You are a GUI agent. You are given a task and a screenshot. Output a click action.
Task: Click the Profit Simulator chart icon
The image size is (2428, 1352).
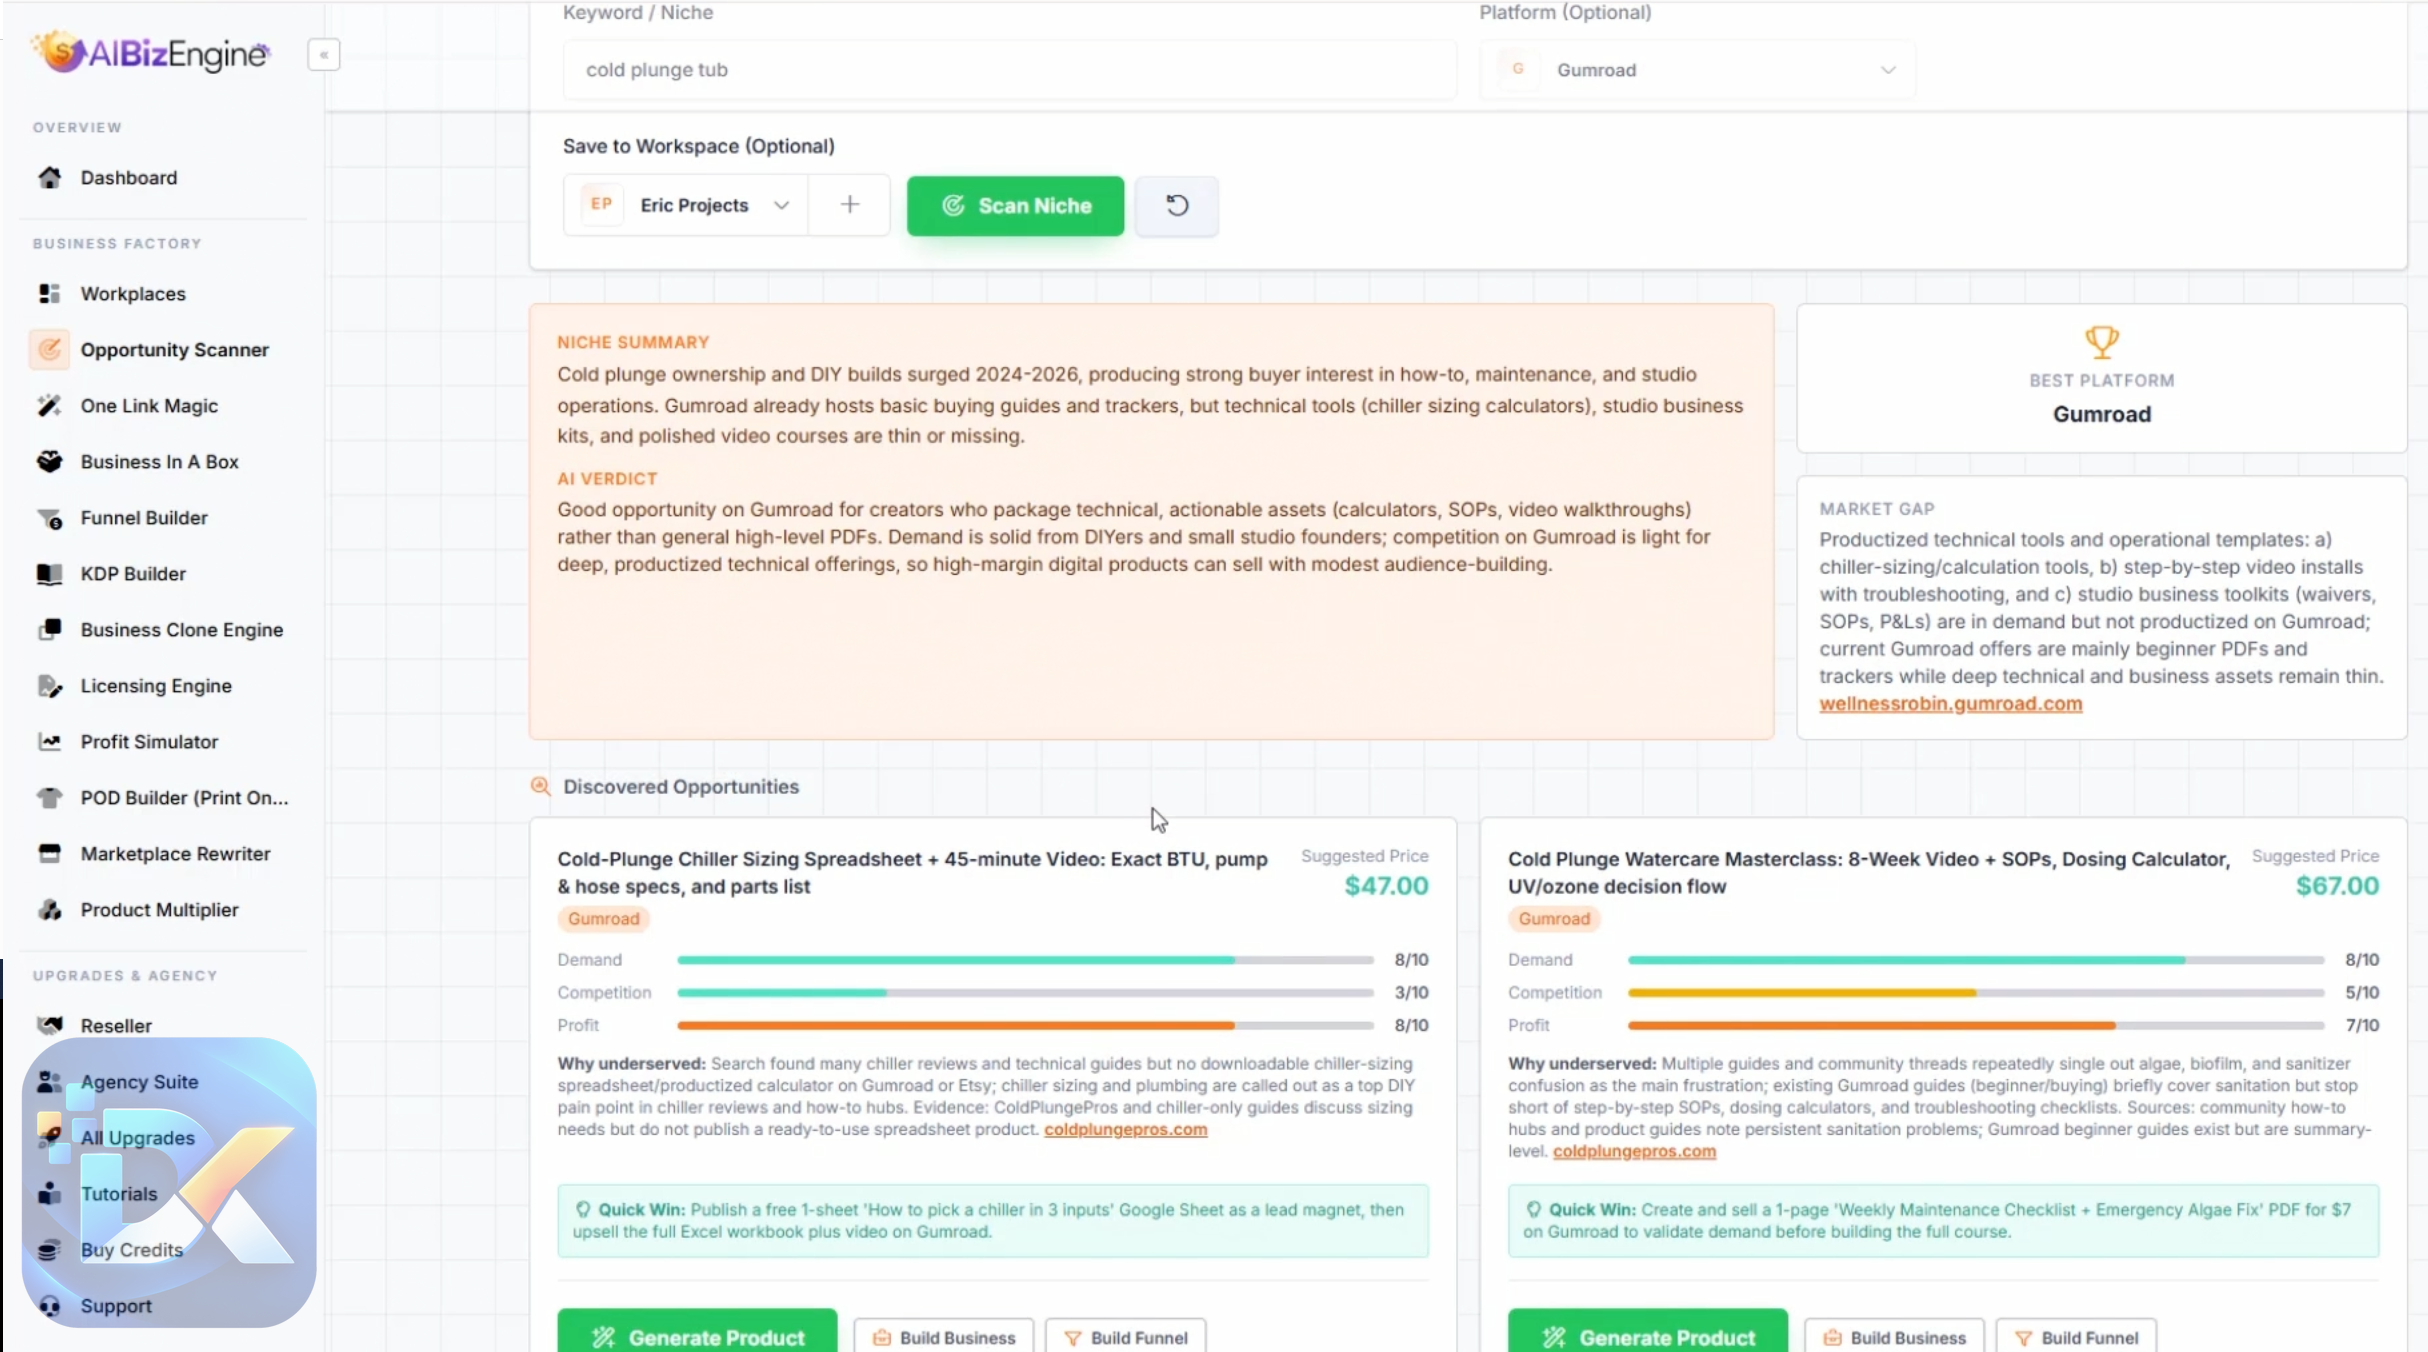coord(49,742)
